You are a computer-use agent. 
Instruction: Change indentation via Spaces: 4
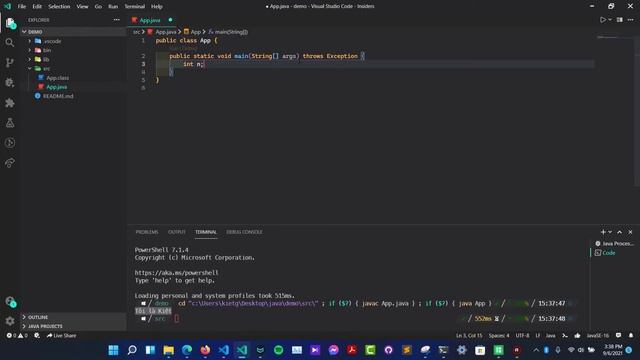[499, 336]
